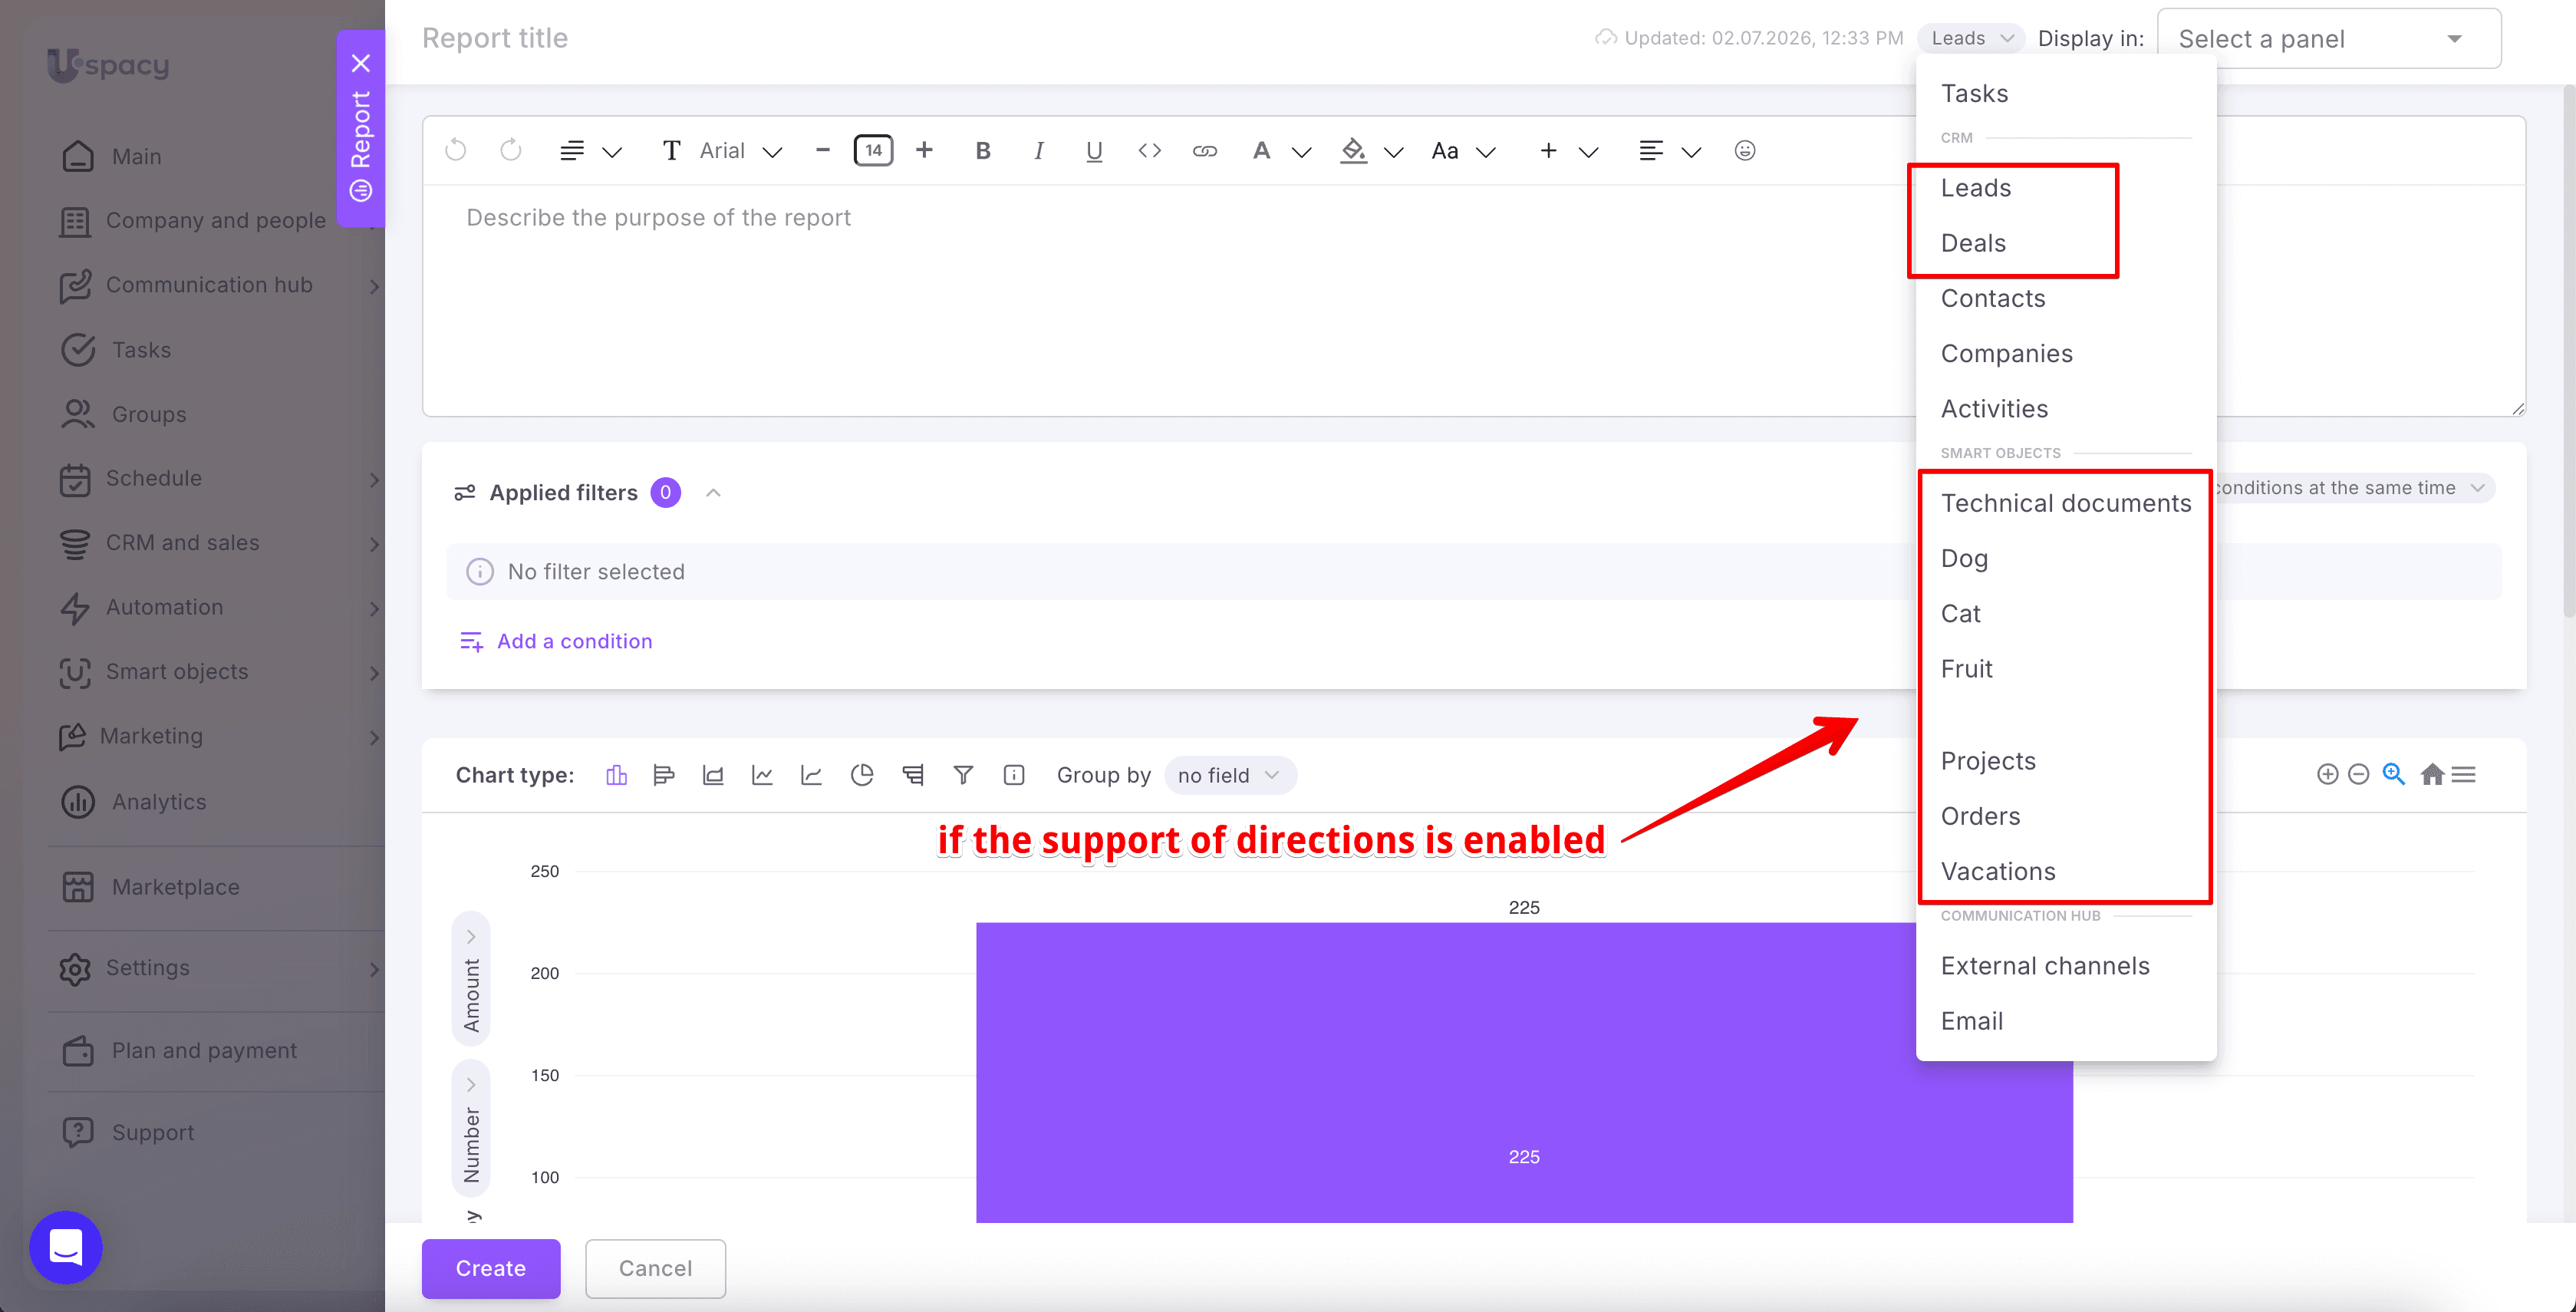
Task: Select Tasks in the entity list
Action: (2065, 93)
